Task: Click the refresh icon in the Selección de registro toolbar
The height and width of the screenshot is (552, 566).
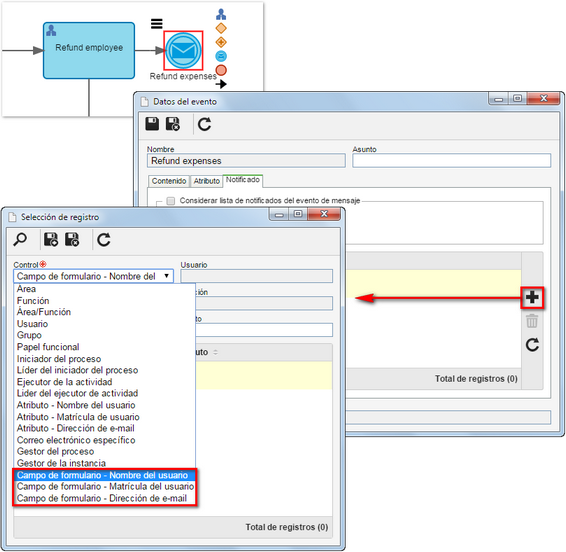Action: pyautogui.click(x=104, y=240)
